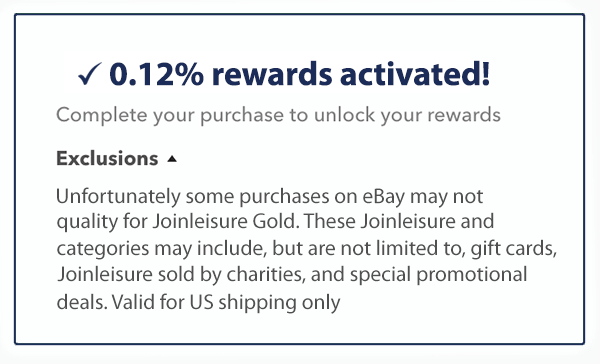Collapse the Exclusions section using triangle arrow
The width and height of the screenshot is (600, 364).
(172, 159)
